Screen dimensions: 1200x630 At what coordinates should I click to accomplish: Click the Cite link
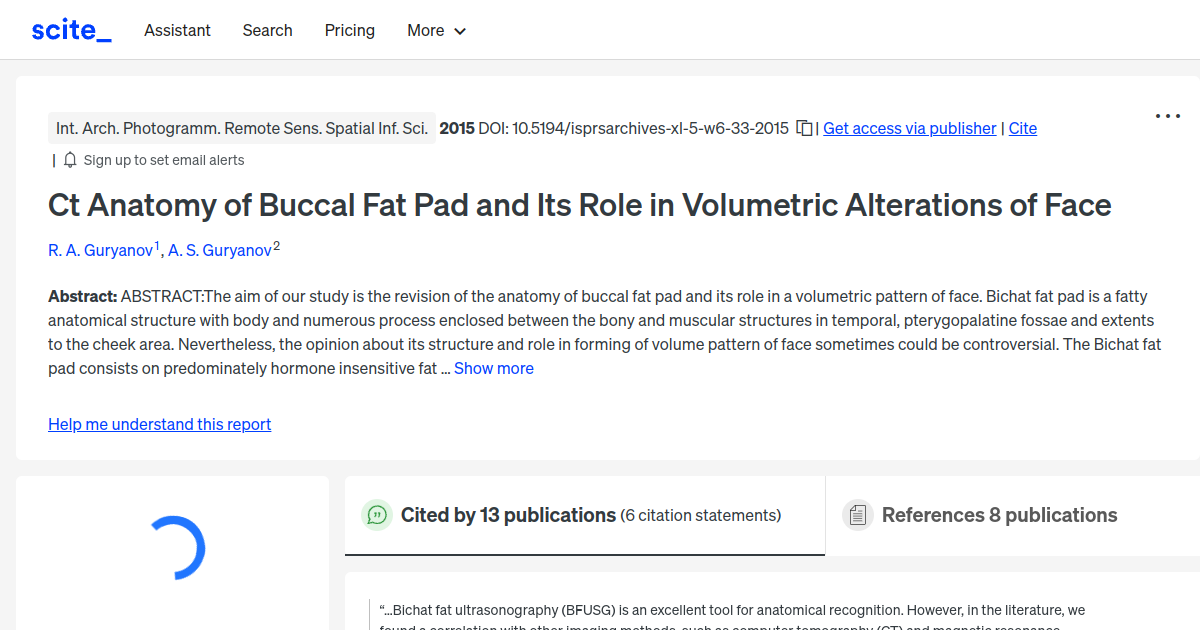point(1022,128)
